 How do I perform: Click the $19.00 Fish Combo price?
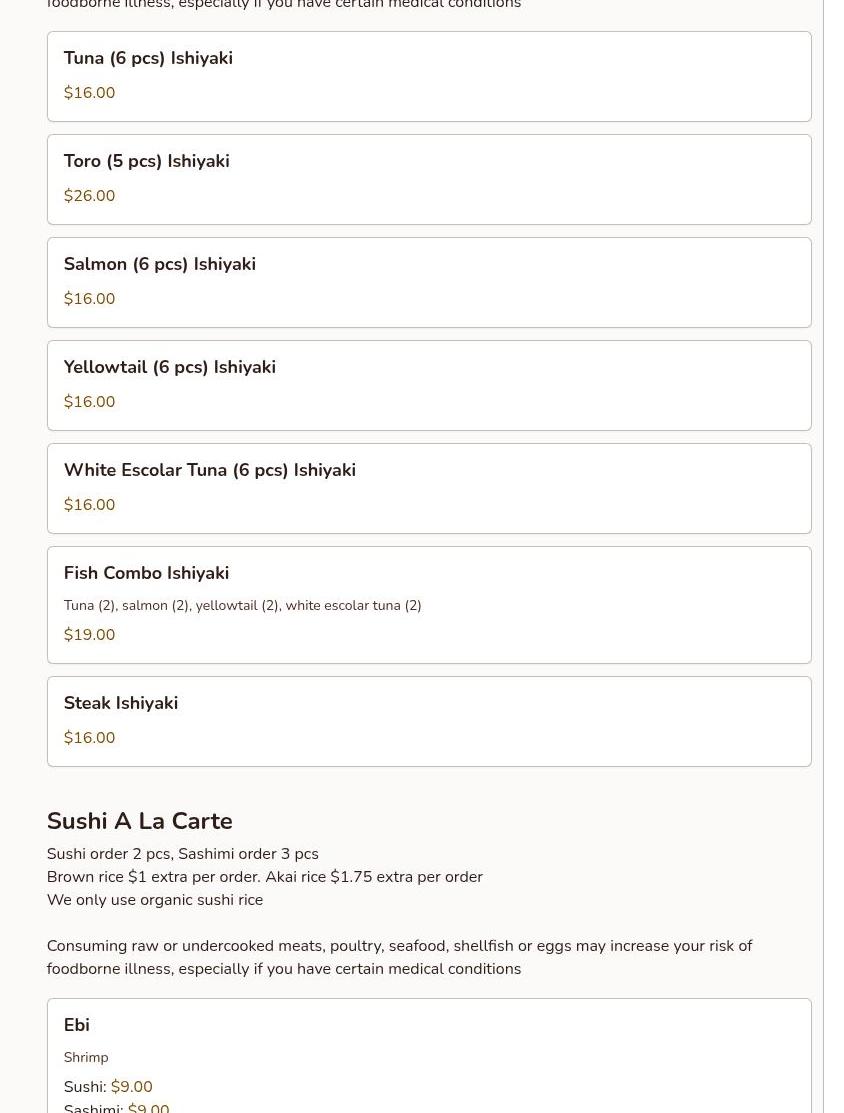pos(89,635)
